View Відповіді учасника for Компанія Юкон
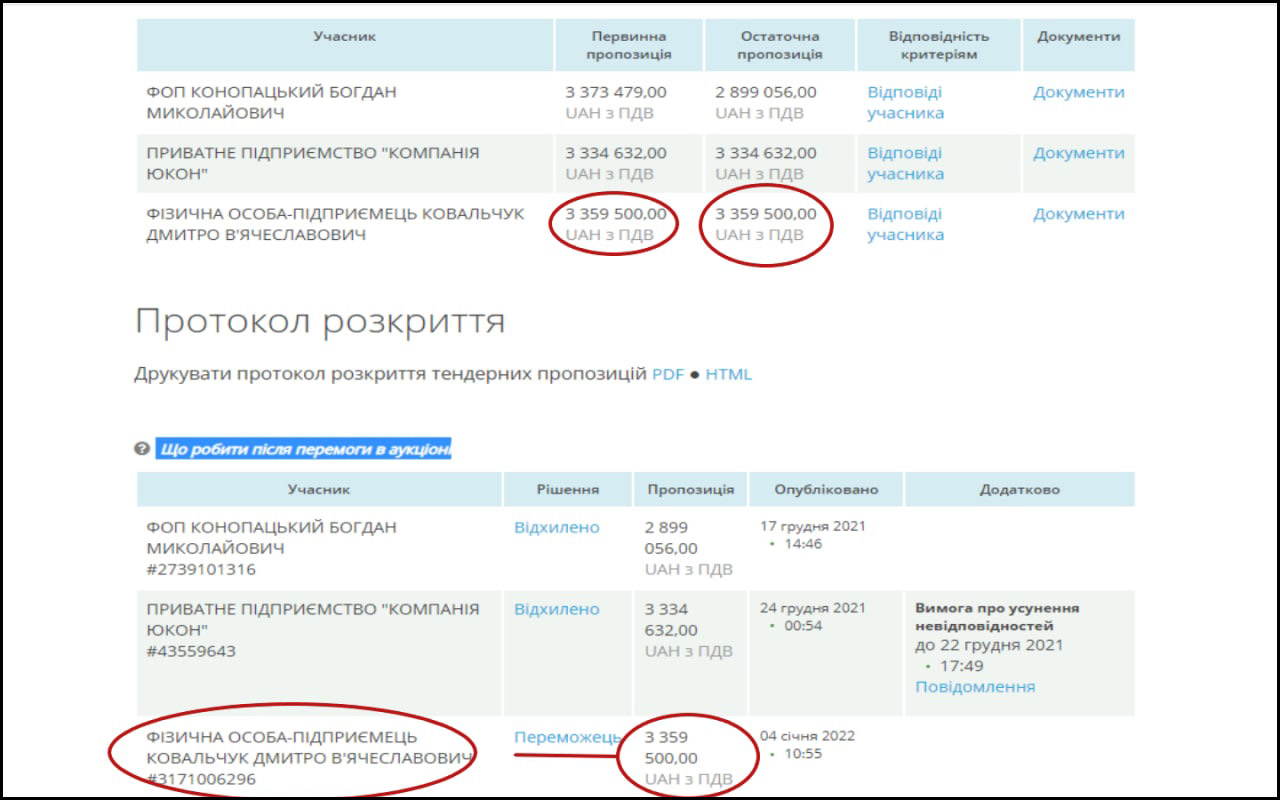 (x=905, y=163)
